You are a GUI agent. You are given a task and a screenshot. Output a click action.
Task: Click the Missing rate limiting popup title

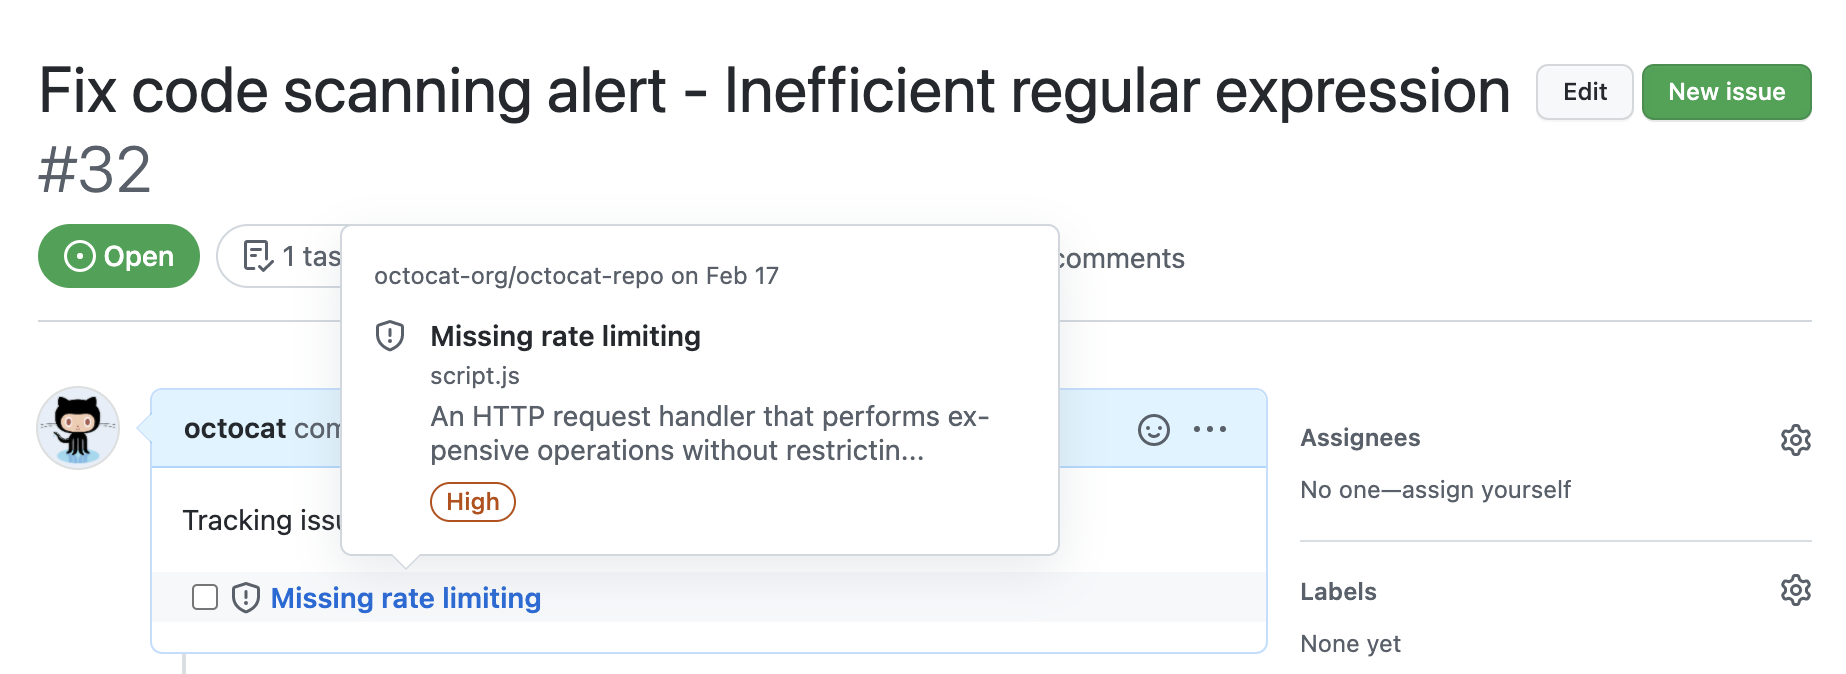coord(565,336)
